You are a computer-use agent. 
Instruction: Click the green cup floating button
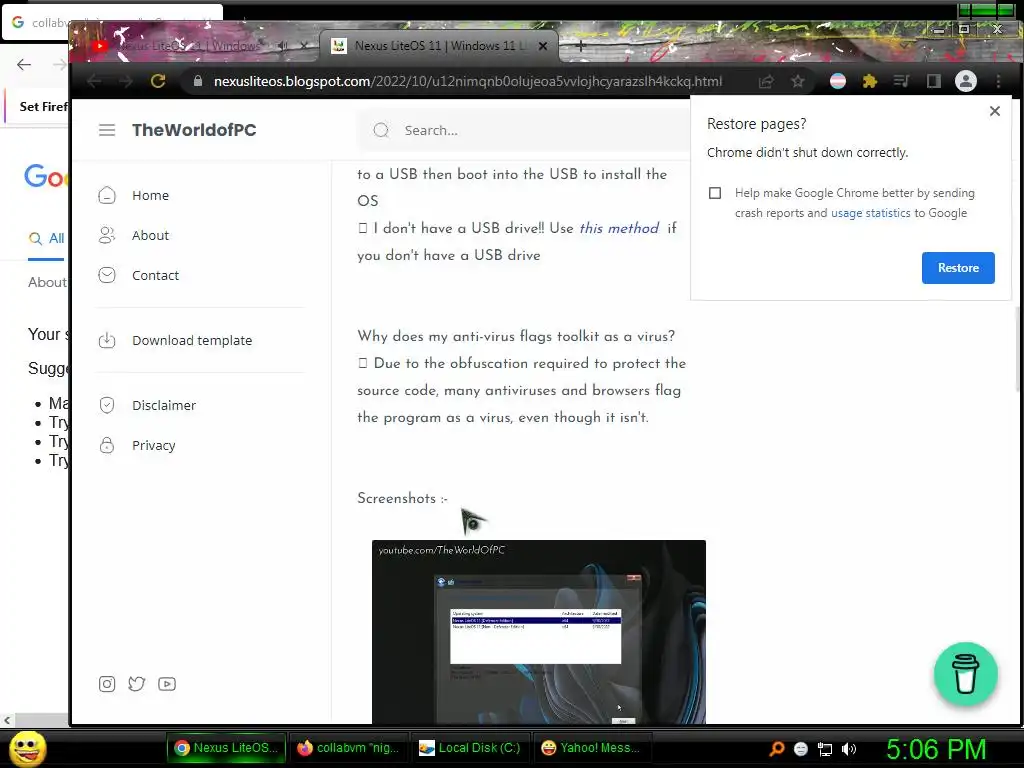(x=965, y=674)
